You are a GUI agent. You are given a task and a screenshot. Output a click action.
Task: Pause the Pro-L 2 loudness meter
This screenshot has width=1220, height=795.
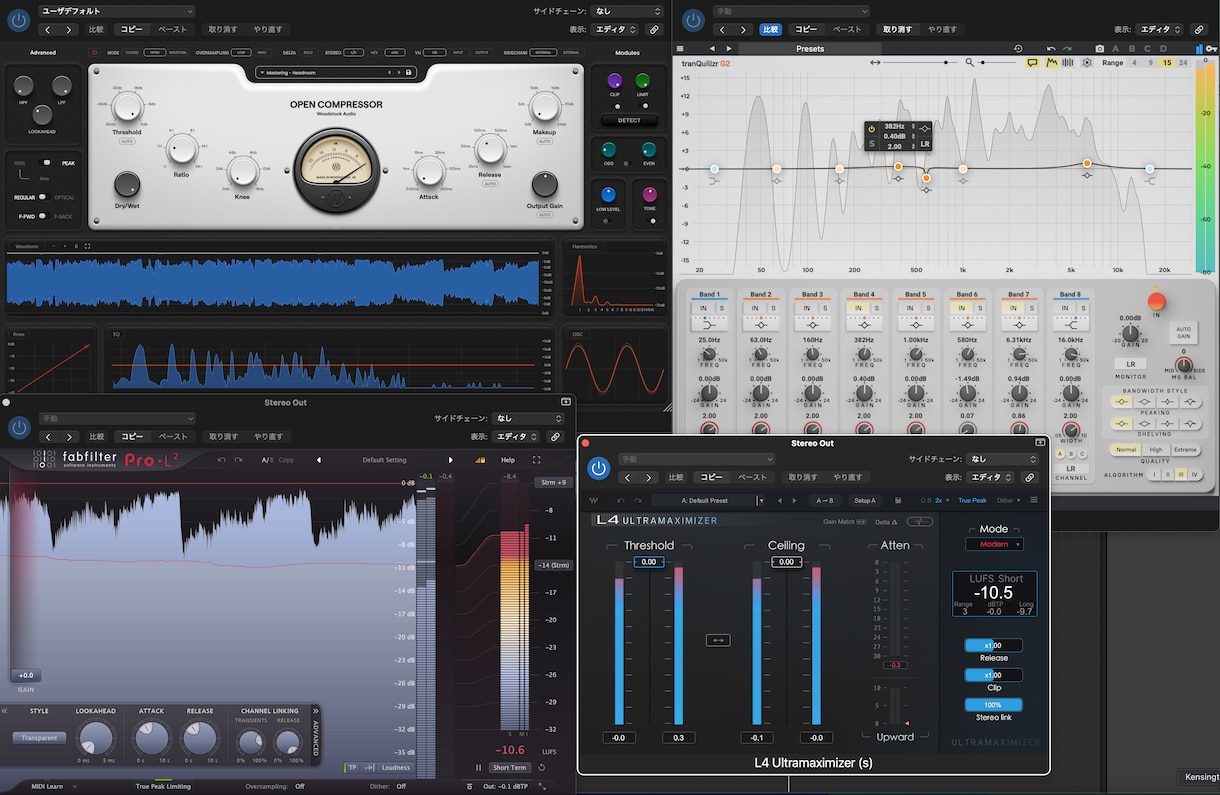coord(478,768)
